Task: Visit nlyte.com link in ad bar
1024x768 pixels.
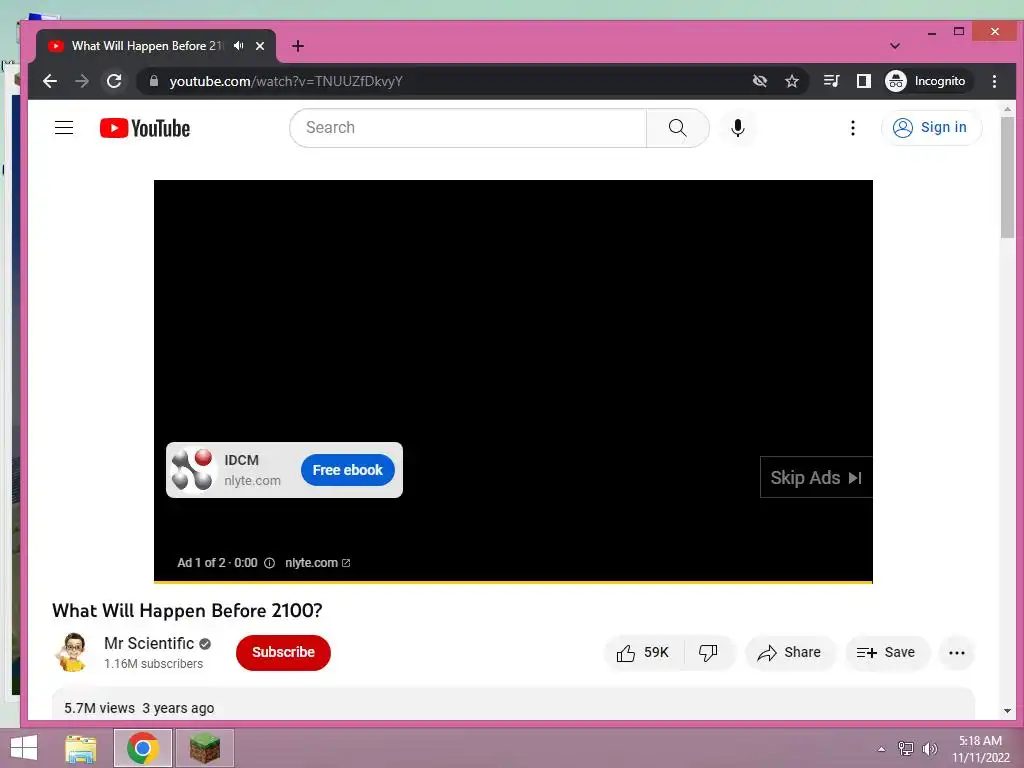Action: pos(317,563)
